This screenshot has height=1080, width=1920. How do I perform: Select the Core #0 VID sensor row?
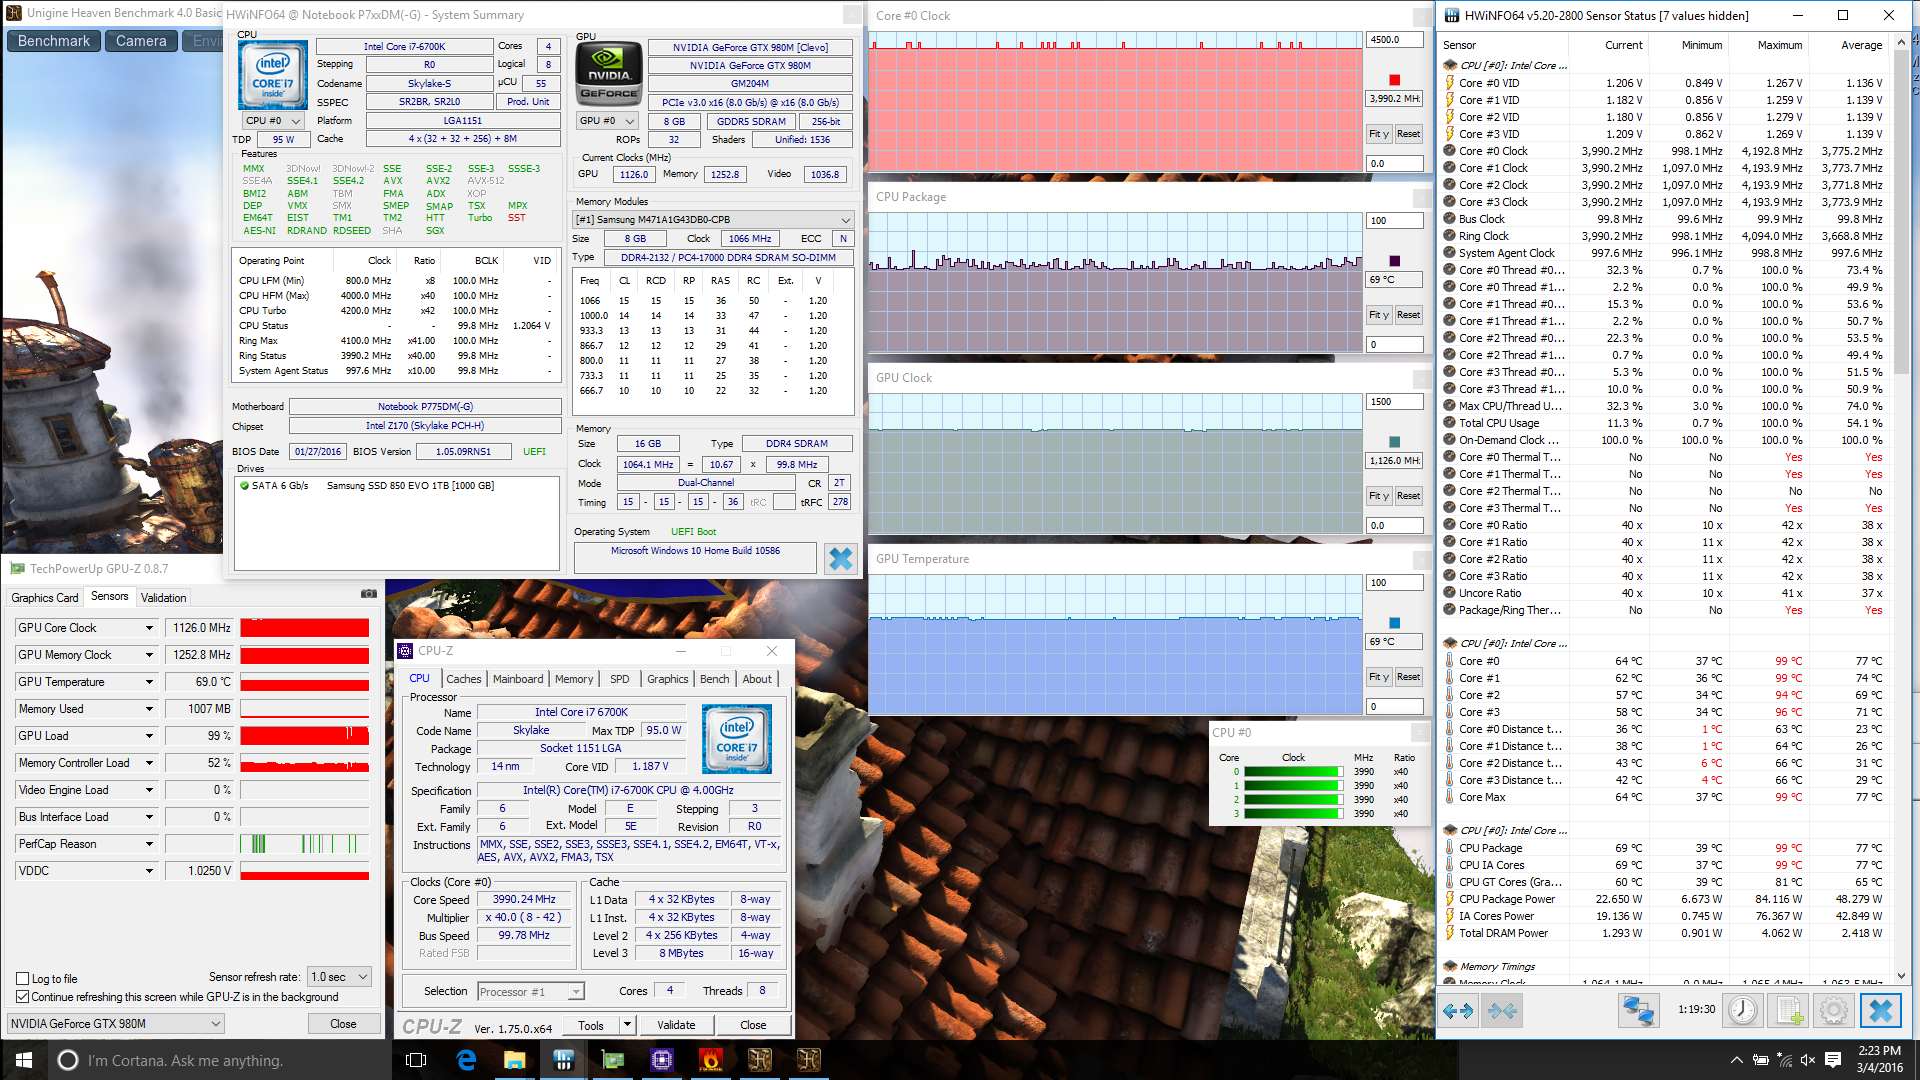pyautogui.click(x=1664, y=83)
